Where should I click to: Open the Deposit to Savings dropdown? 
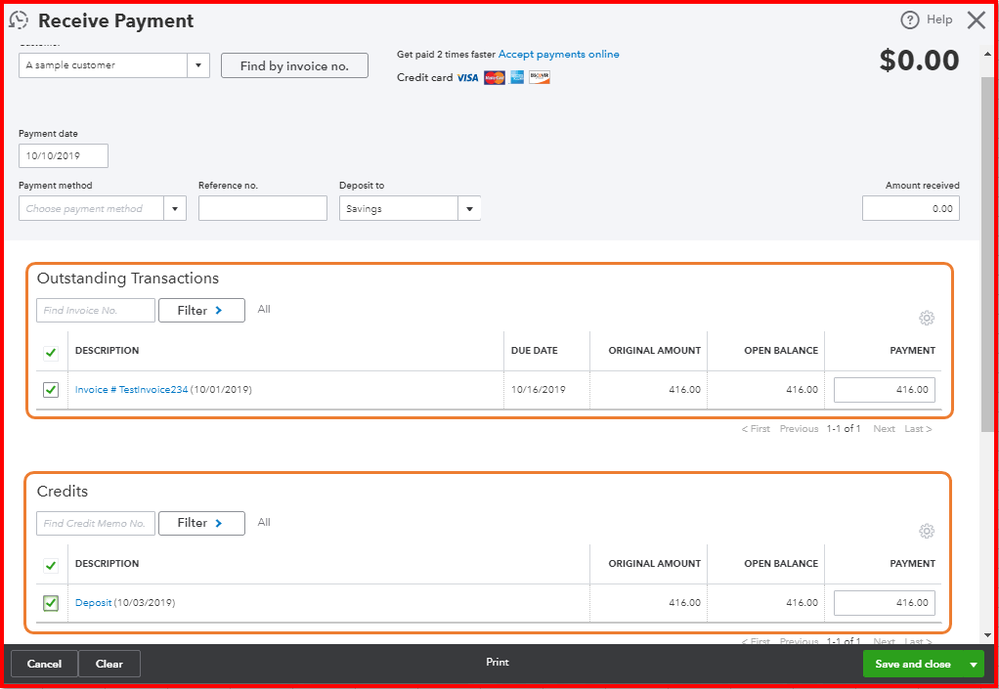pyautogui.click(x=469, y=208)
